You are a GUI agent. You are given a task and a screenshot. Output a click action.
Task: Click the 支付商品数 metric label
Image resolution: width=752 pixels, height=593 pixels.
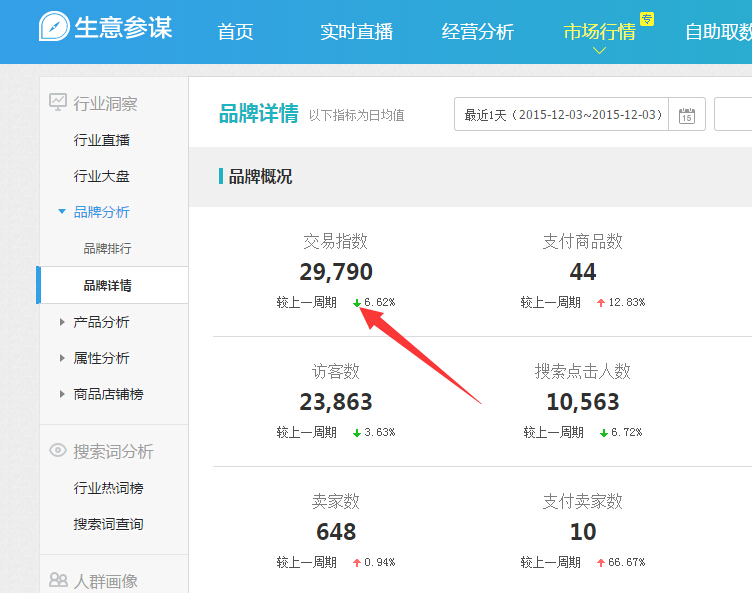pyautogui.click(x=583, y=241)
